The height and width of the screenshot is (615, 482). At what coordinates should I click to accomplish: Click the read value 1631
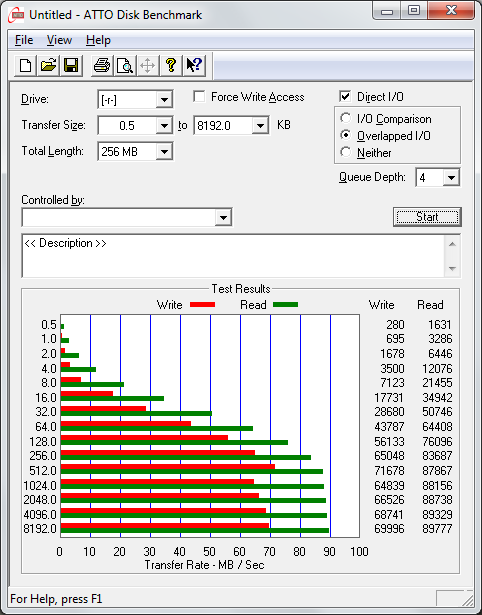tap(440, 325)
